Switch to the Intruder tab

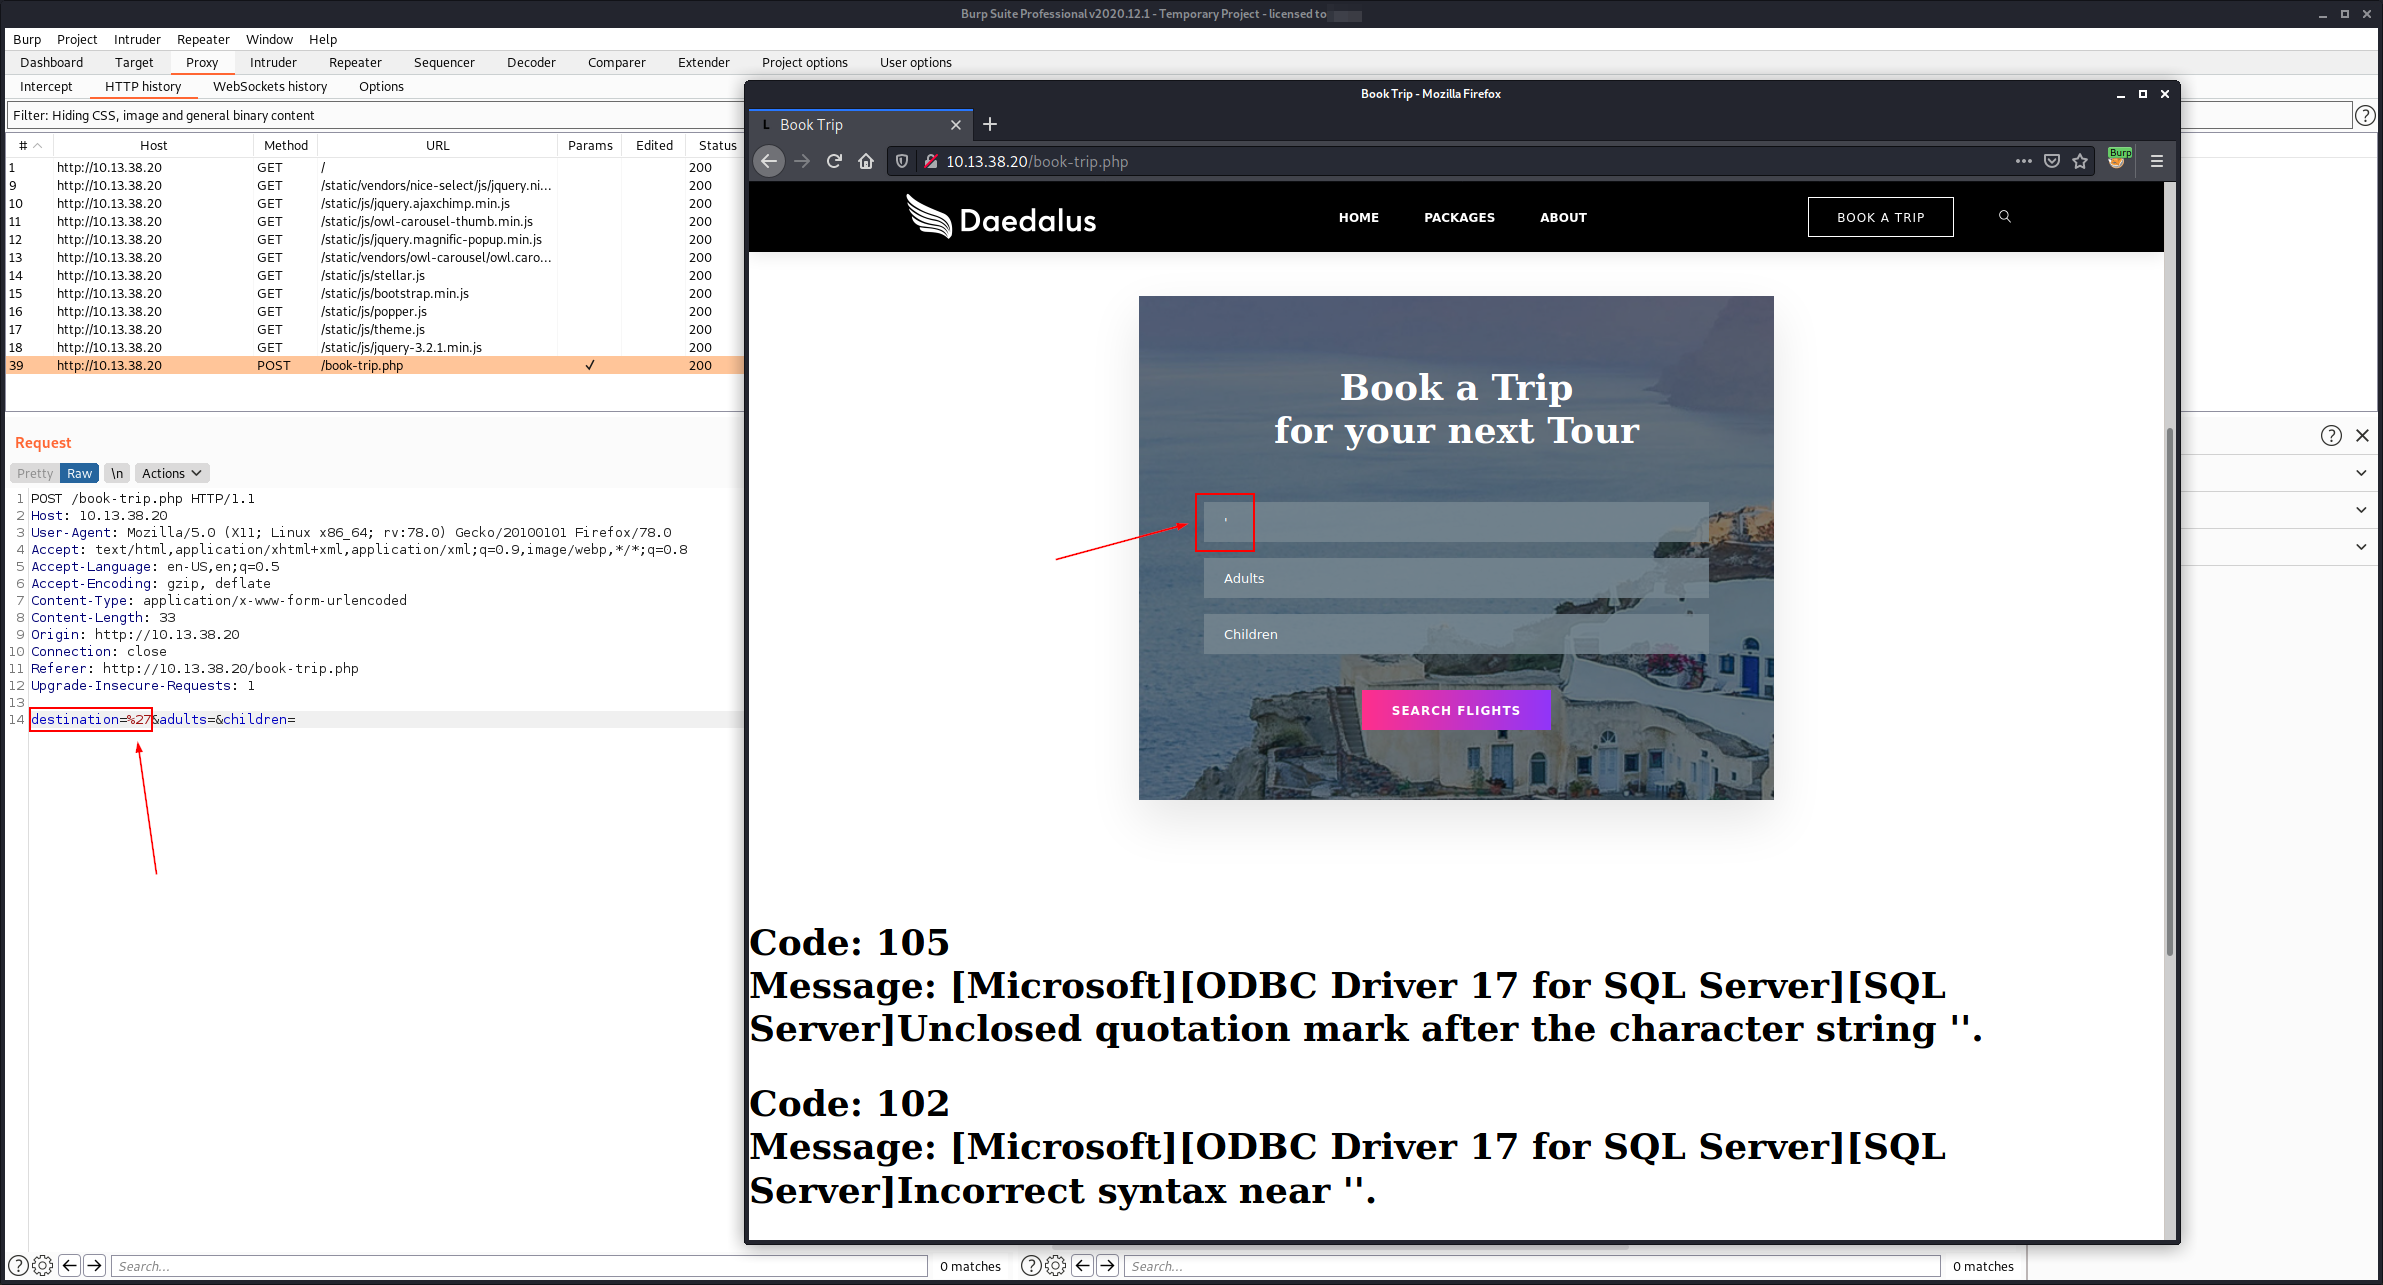pos(273,62)
